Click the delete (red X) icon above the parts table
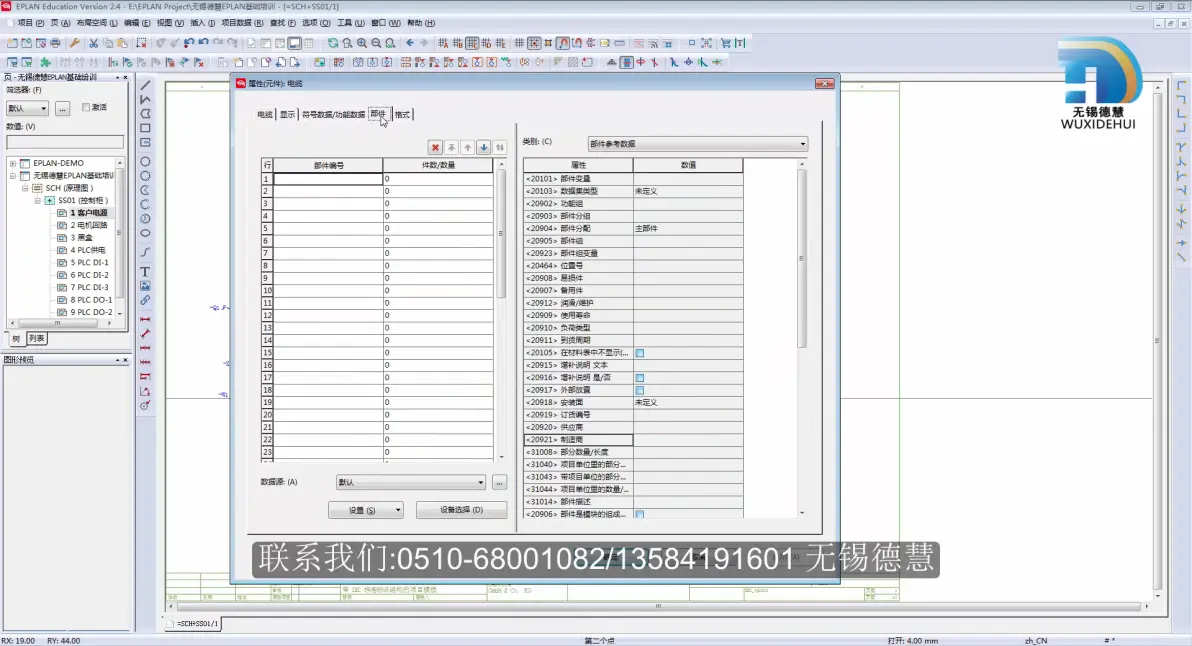 point(435,147)
